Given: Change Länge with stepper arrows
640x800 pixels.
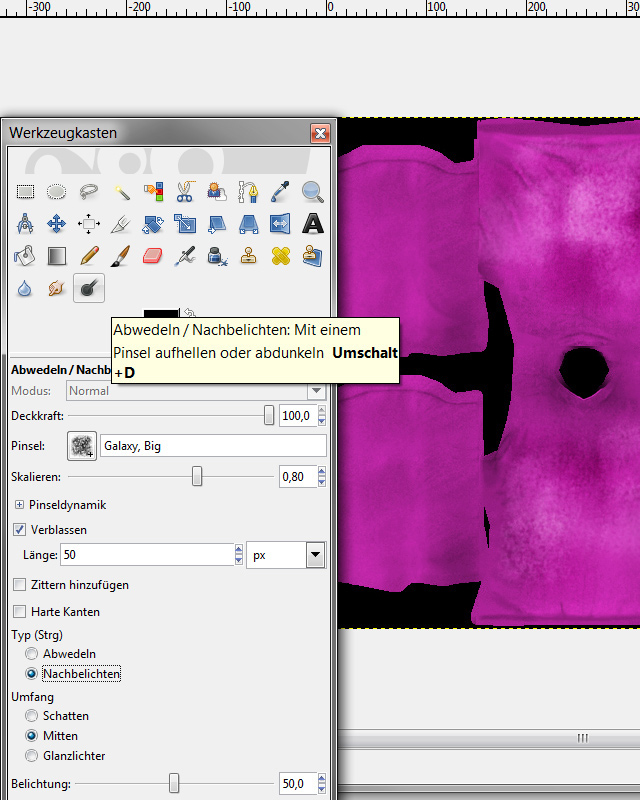Looking at the screenshot, I should [238, 555].
